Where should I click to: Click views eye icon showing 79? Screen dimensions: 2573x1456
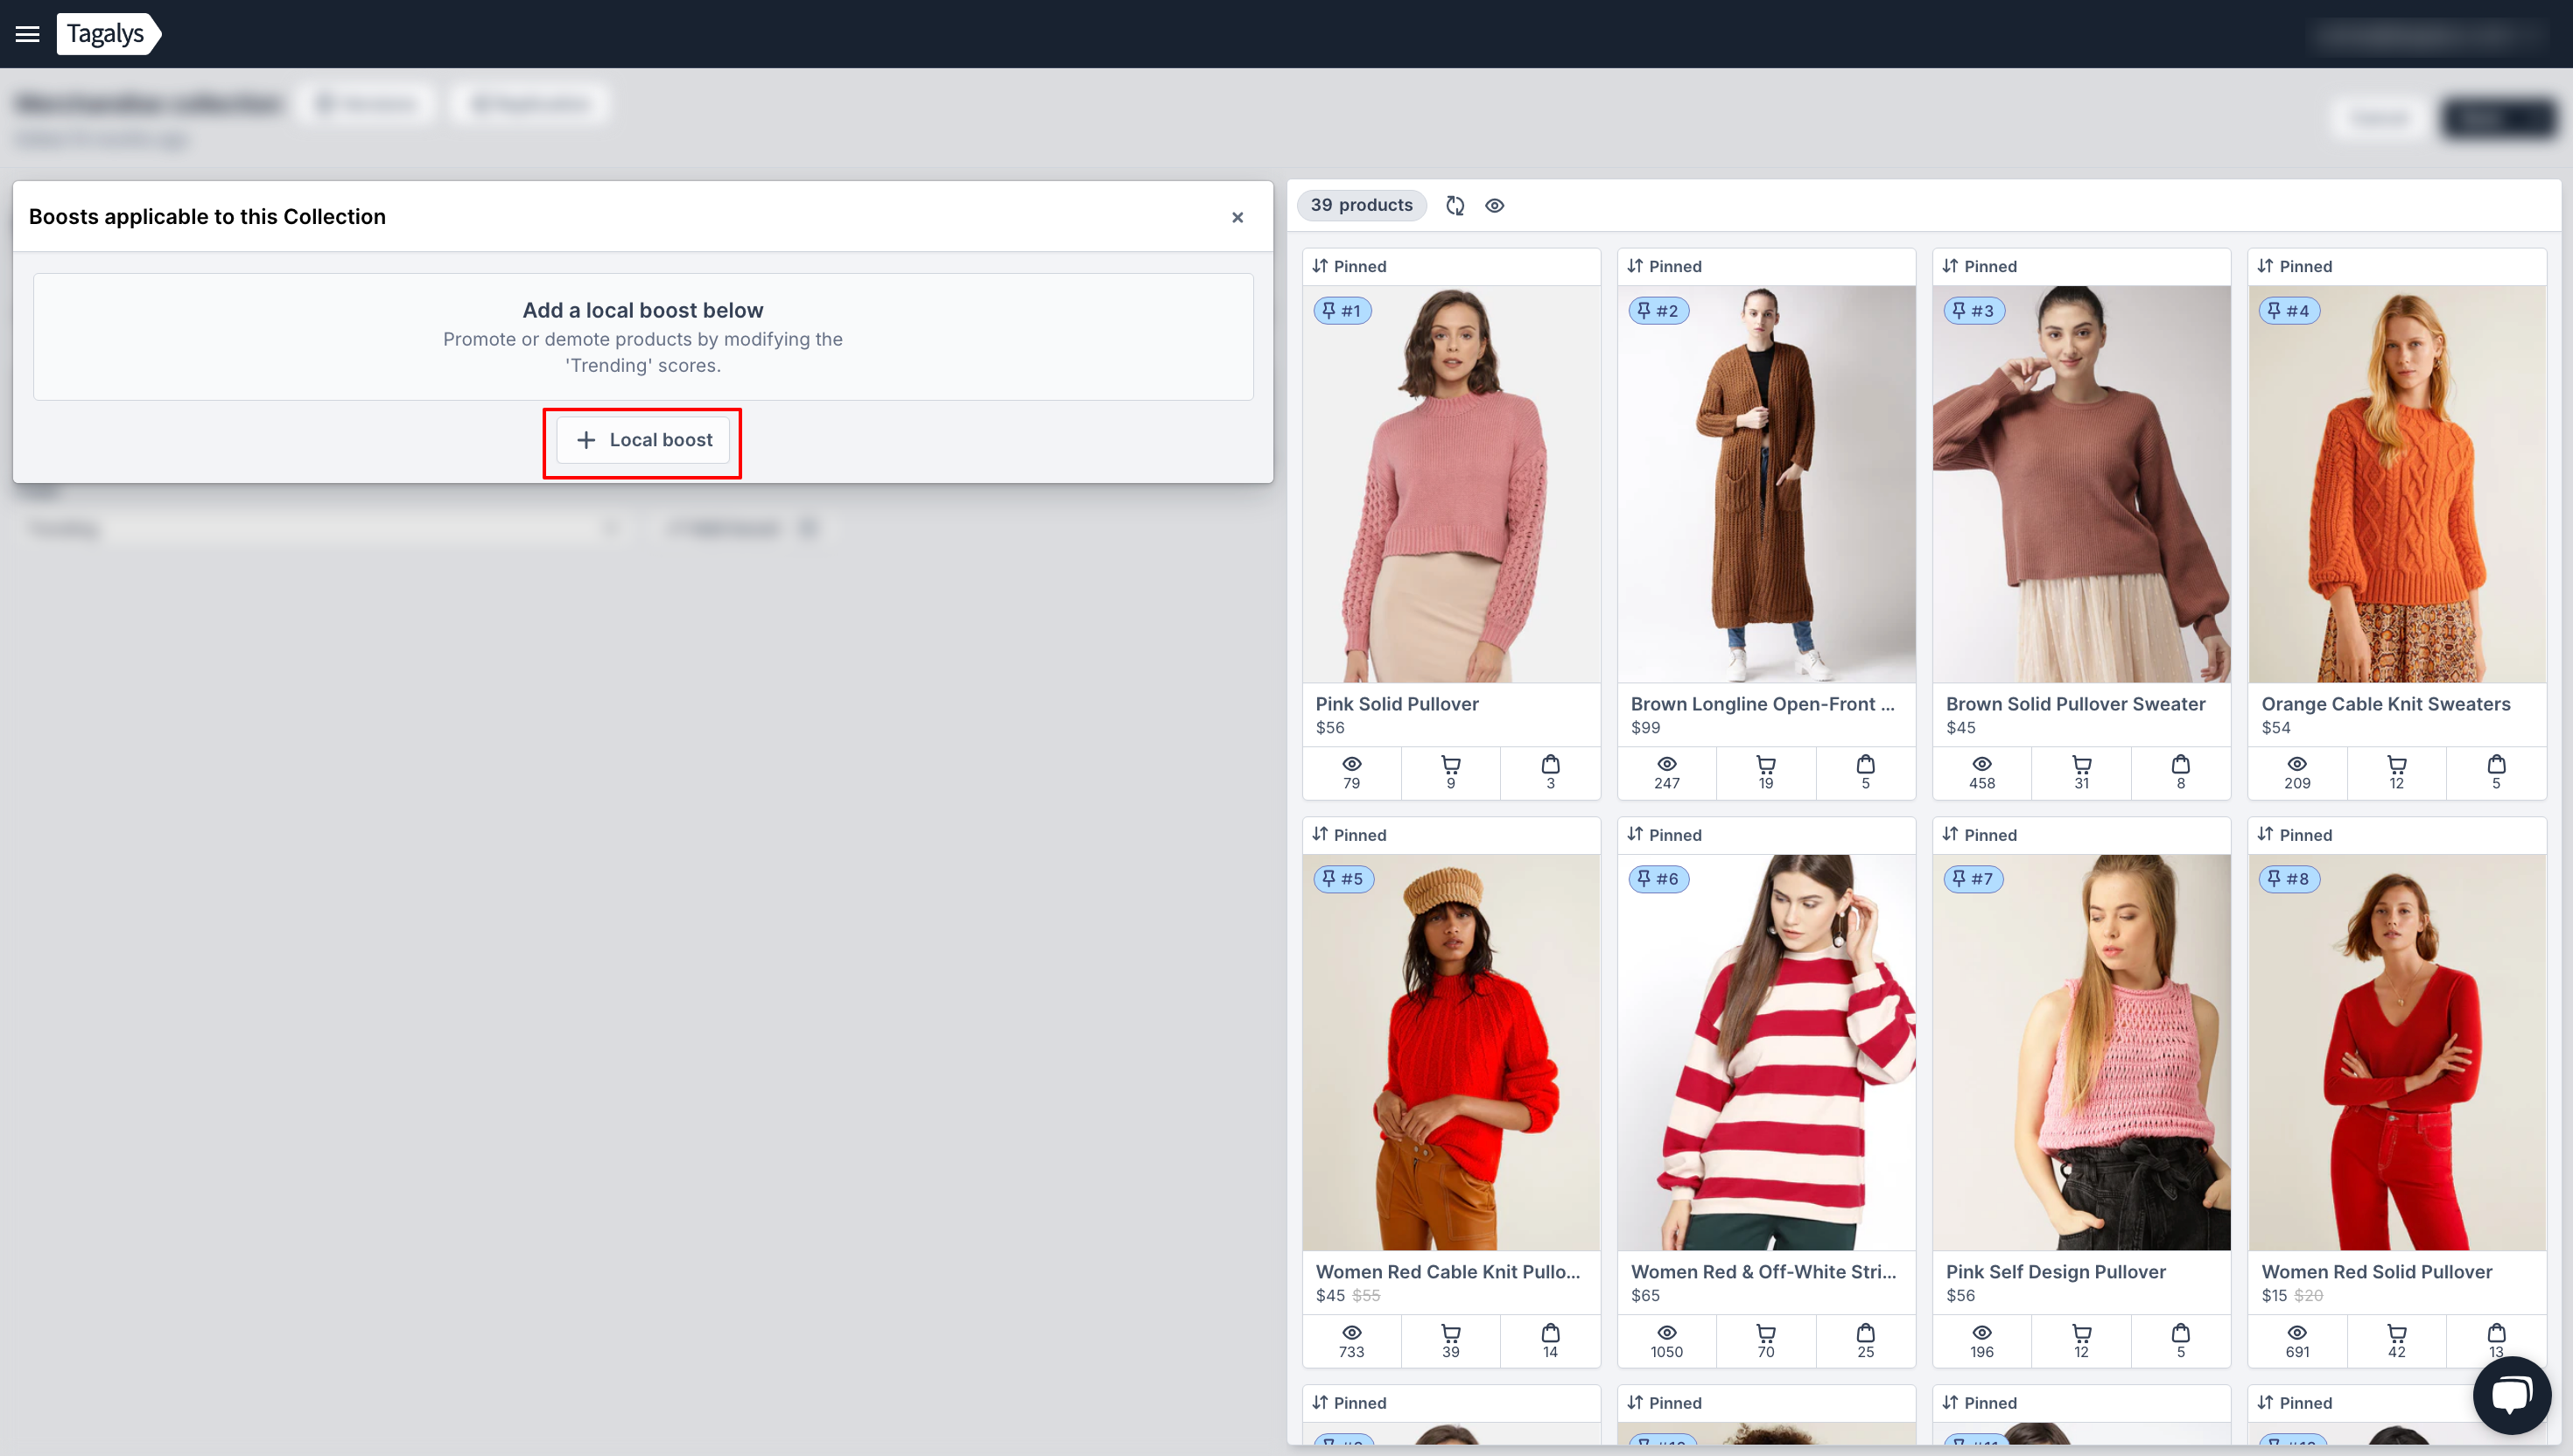[x=1351, y=765]
